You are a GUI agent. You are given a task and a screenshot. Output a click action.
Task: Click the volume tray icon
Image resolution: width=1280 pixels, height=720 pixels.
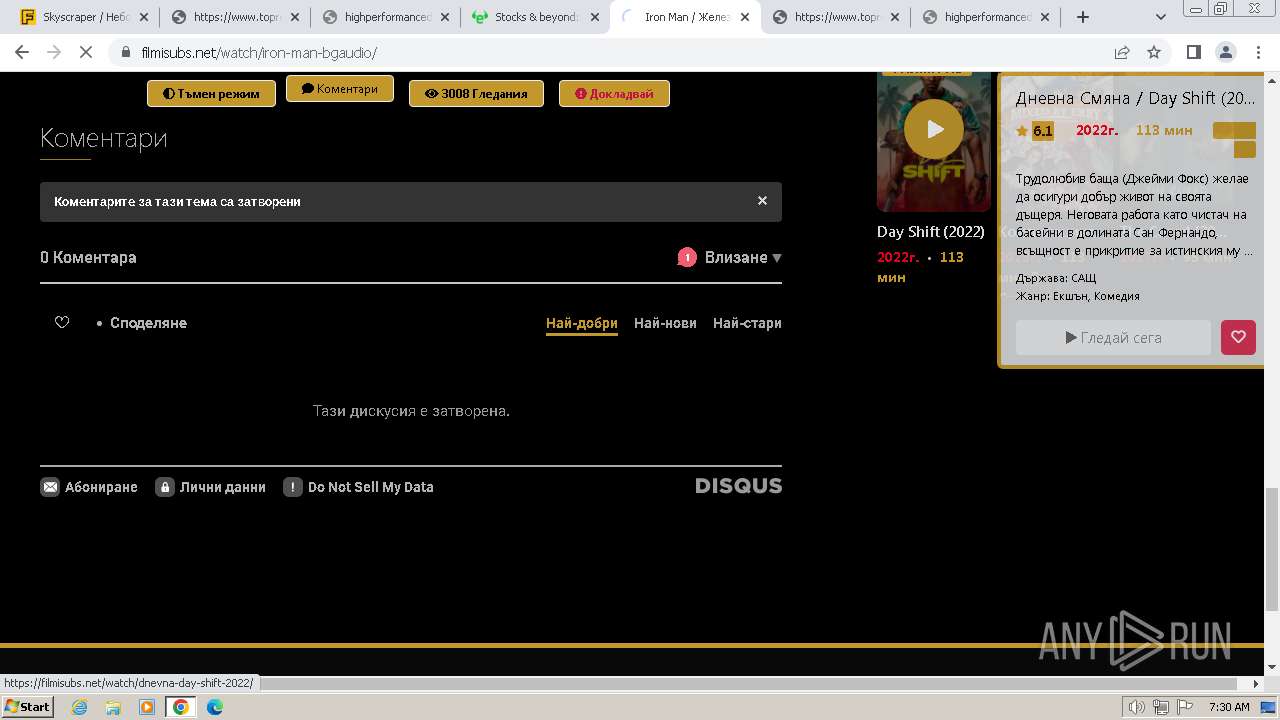[x=1137, y=707]
